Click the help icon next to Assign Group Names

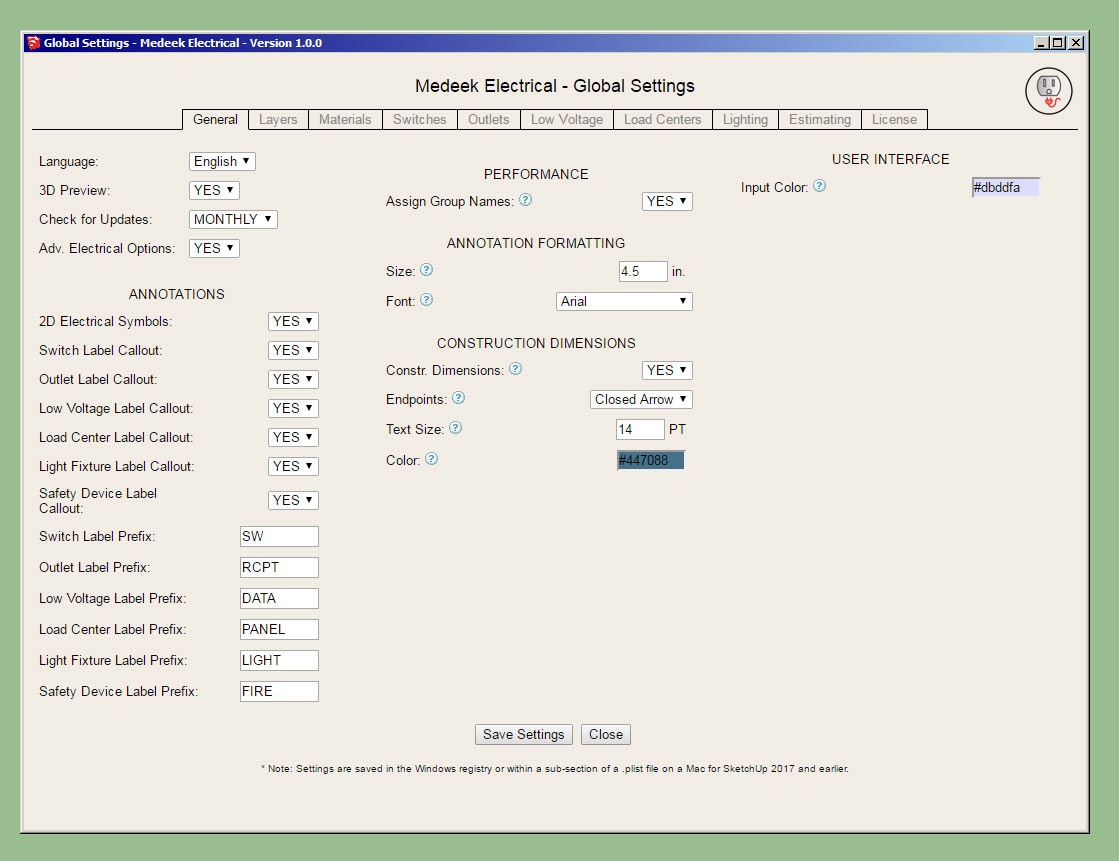coord(525,200)
